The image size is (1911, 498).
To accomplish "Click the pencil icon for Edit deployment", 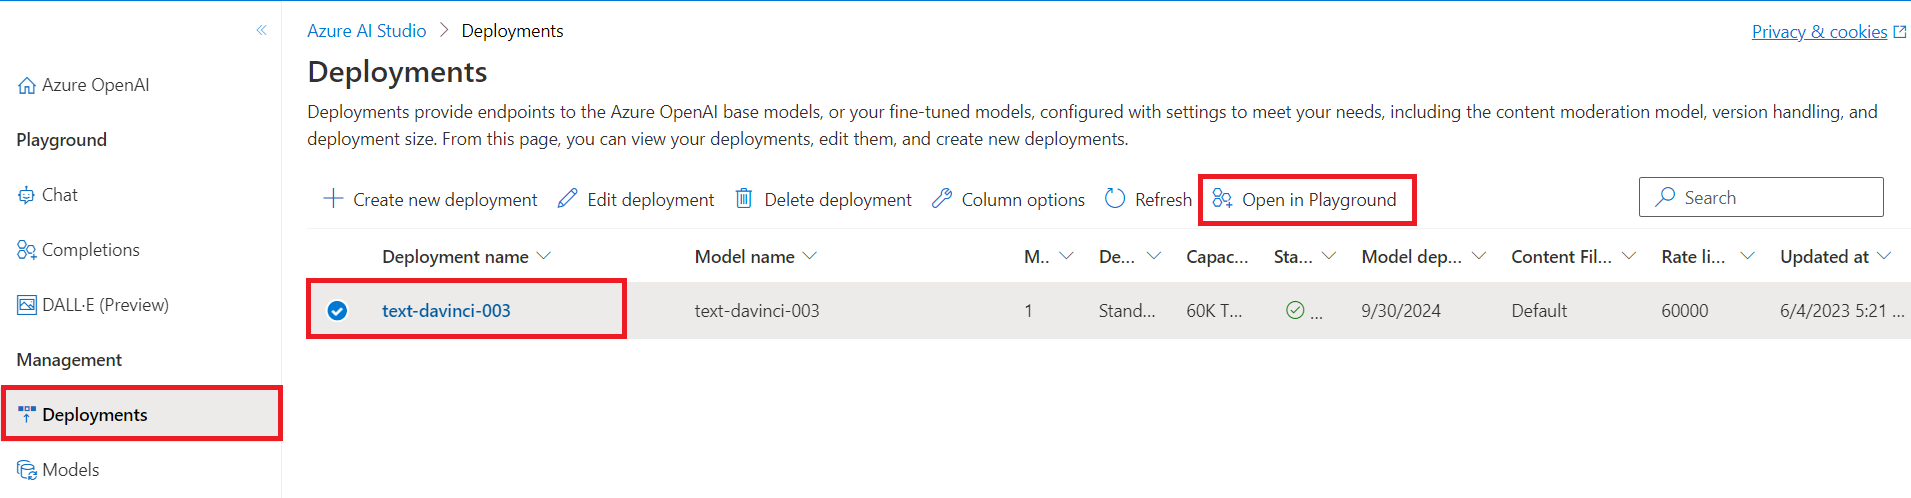I will (x=567, y=199).
